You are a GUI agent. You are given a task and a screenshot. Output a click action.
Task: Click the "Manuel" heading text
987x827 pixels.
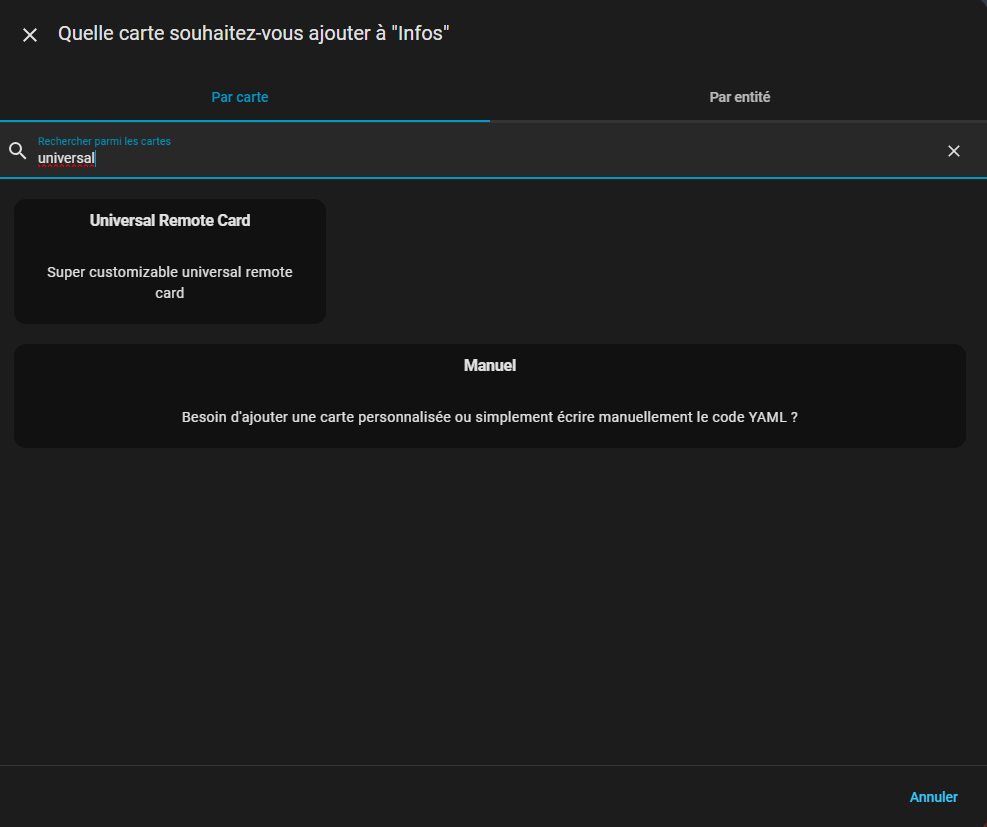click(489, 366)
